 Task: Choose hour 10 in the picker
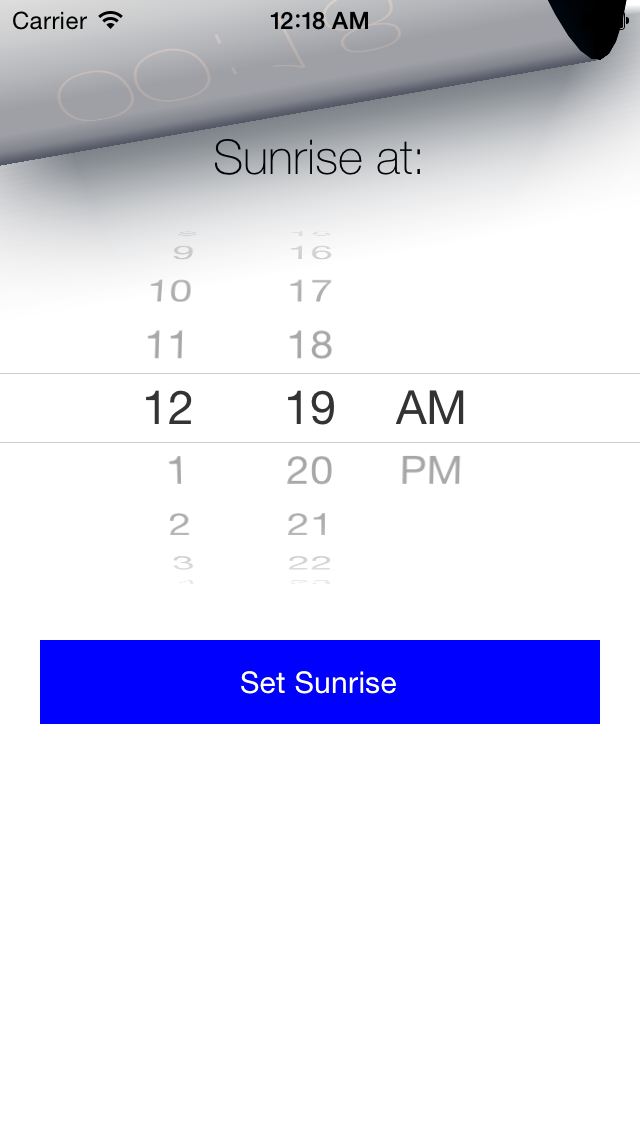[170, 291]
